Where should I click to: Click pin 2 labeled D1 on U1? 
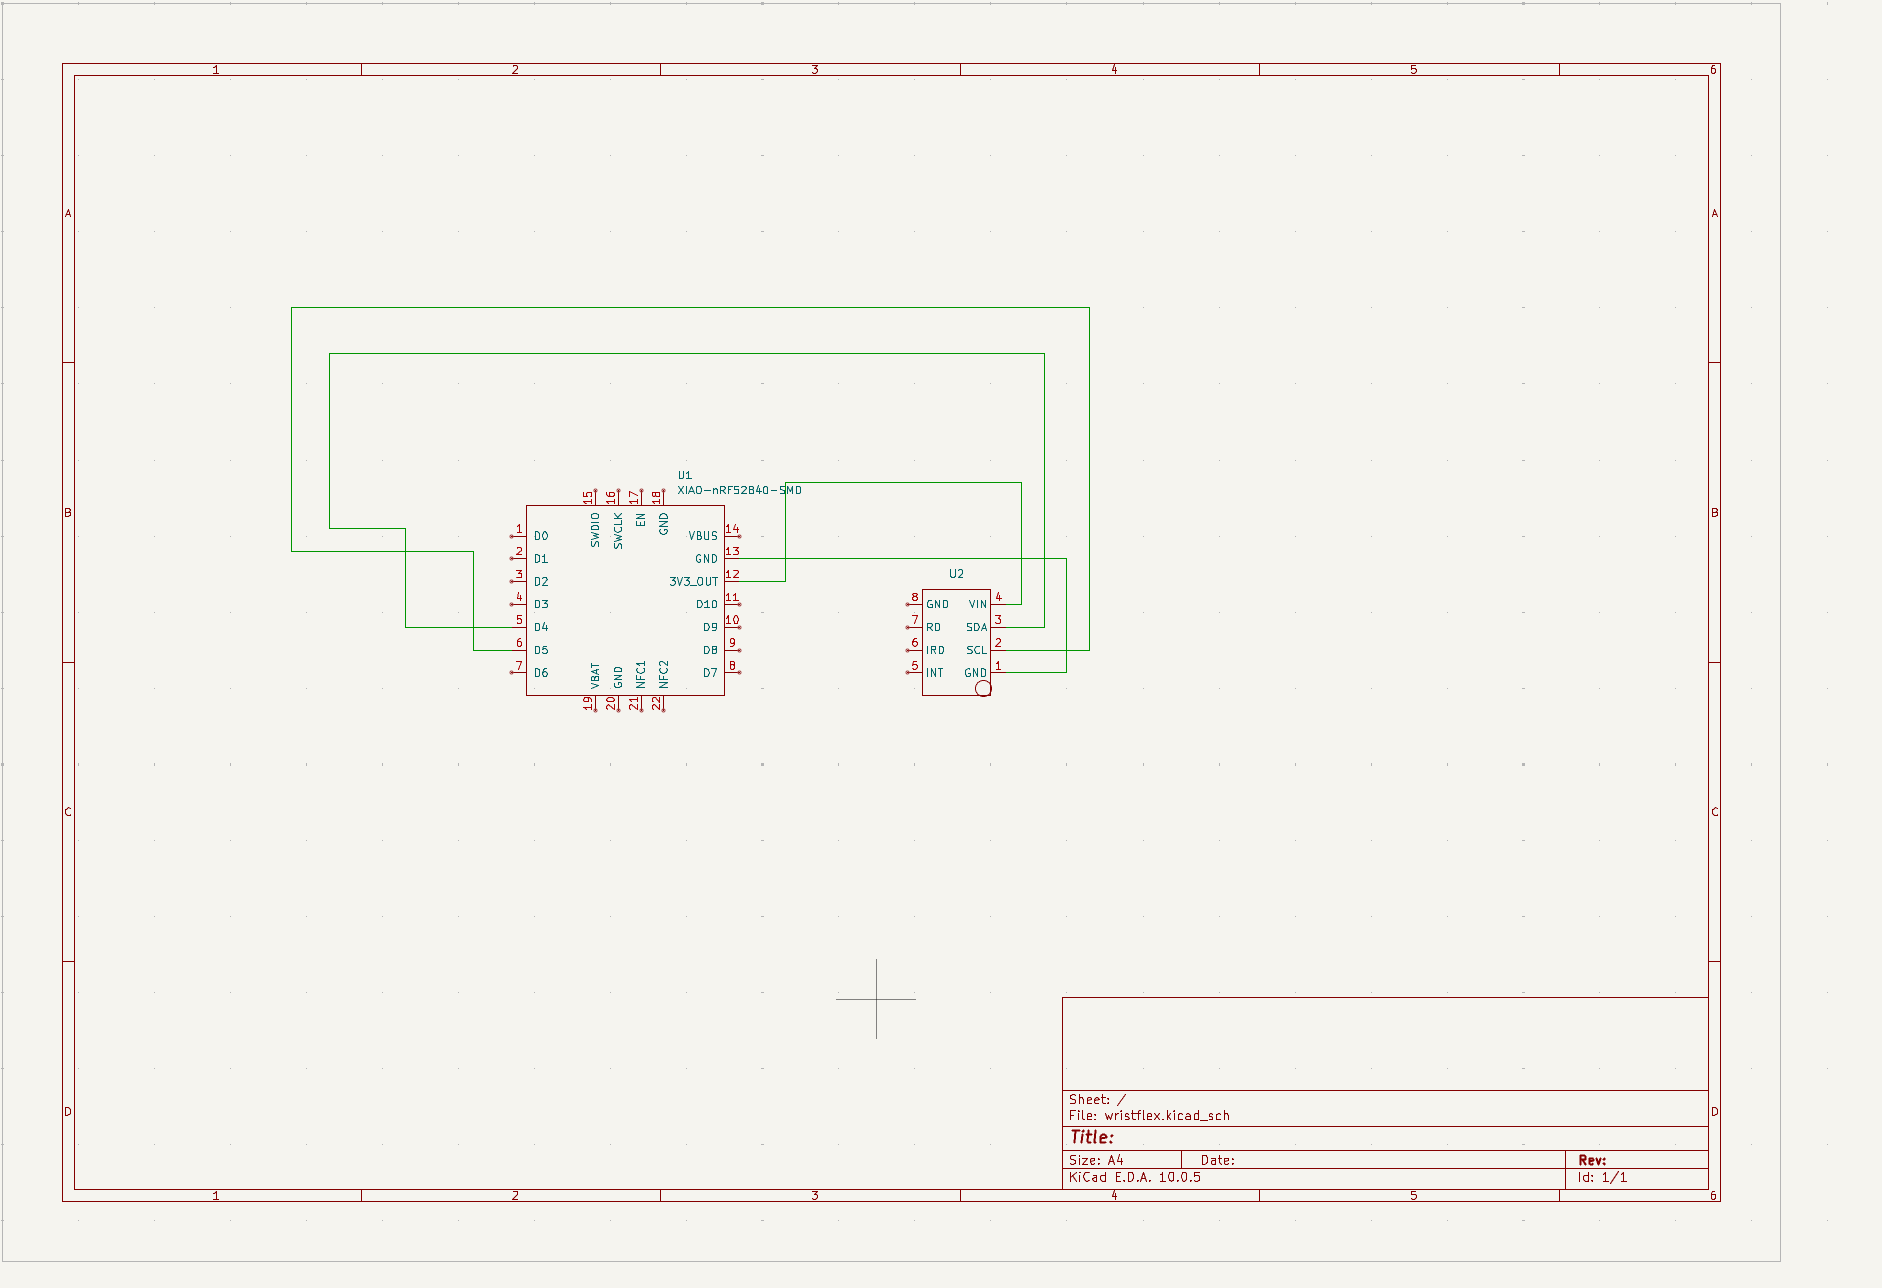541,559
